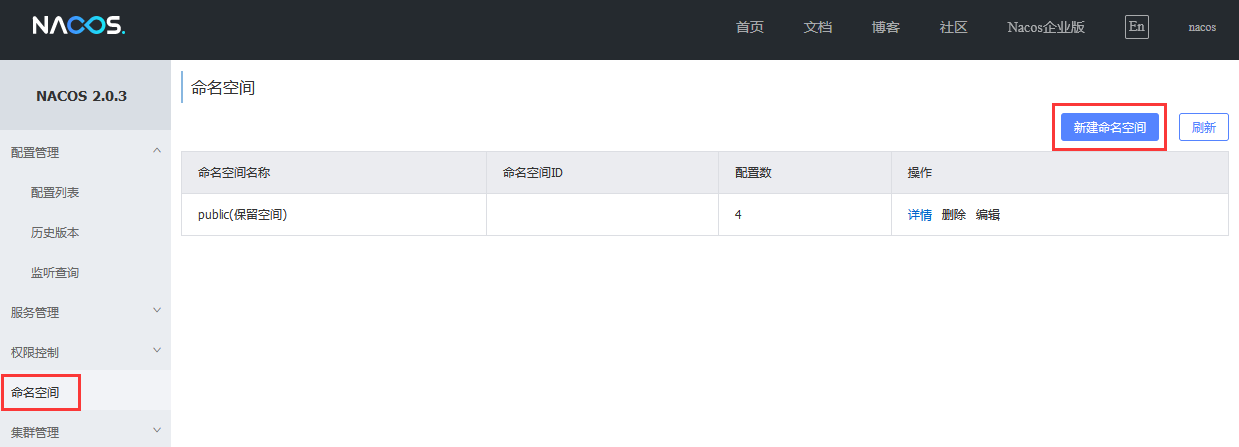Open the Nacos企业版 link
Screen dimensions: 1239x447
pos(1045,27)
